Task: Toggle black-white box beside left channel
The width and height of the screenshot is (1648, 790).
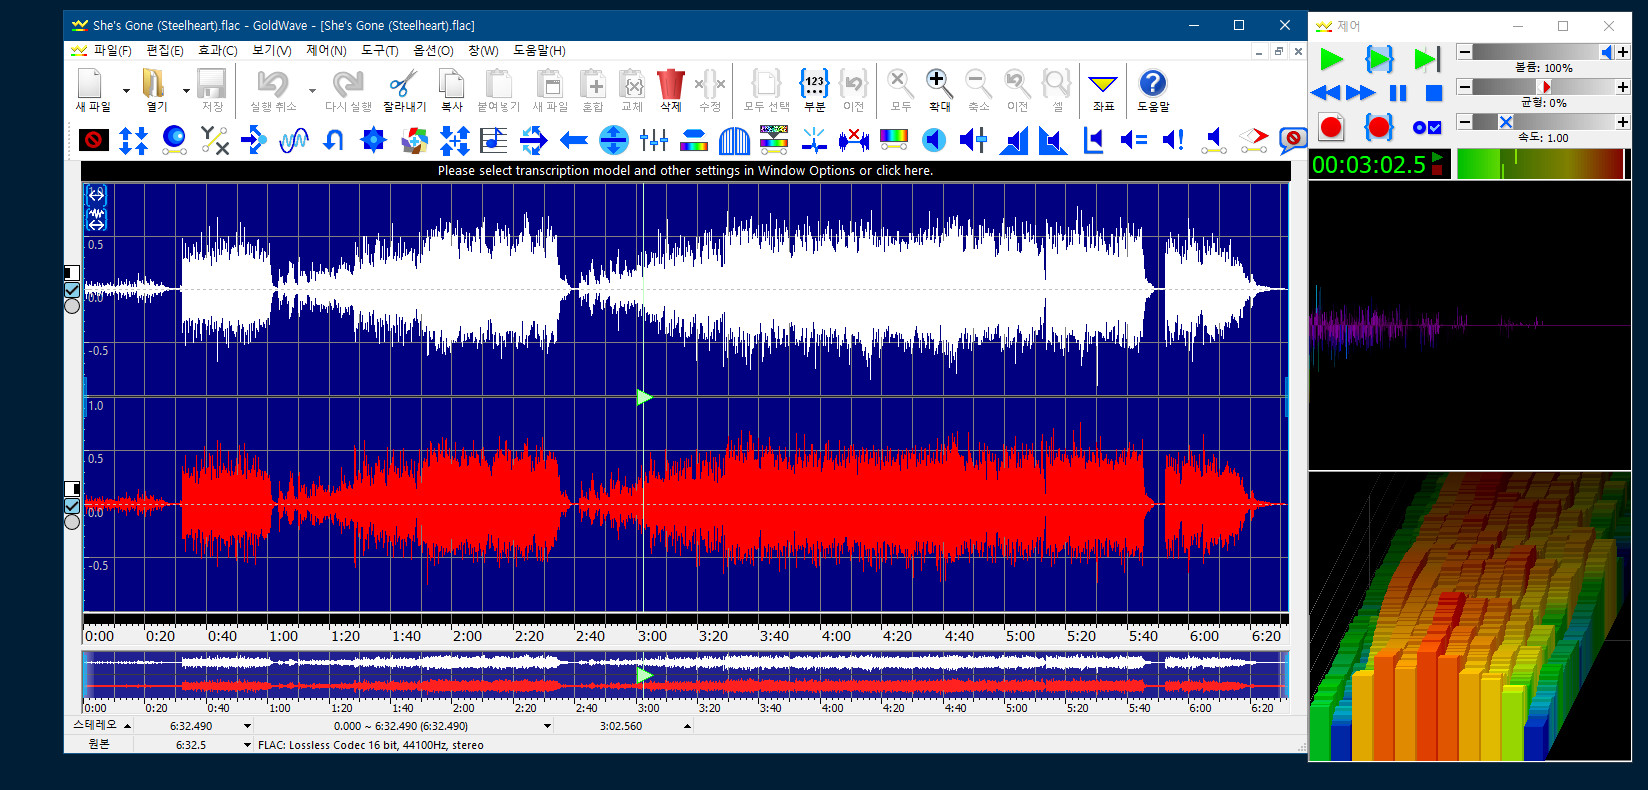Action: (x=72, y=273)
